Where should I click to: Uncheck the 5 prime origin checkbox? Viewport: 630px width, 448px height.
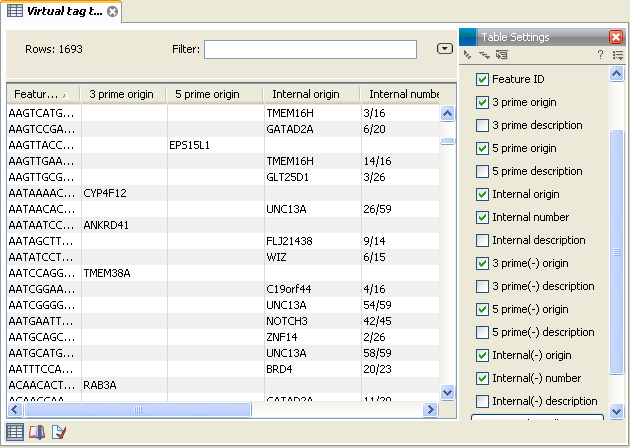point(482,148)
